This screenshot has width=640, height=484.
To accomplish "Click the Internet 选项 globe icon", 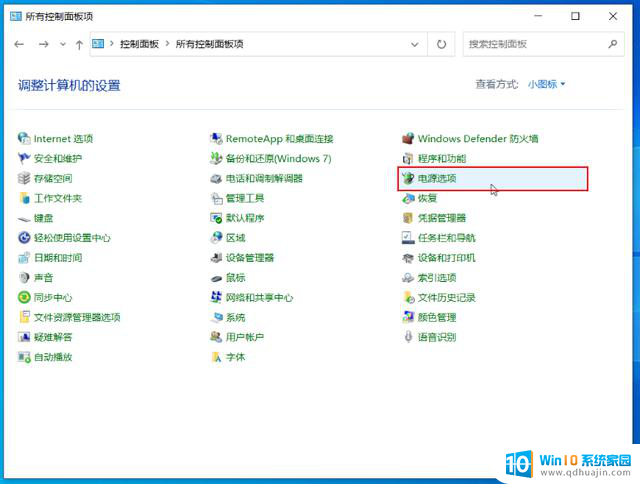I will point(24,138).
